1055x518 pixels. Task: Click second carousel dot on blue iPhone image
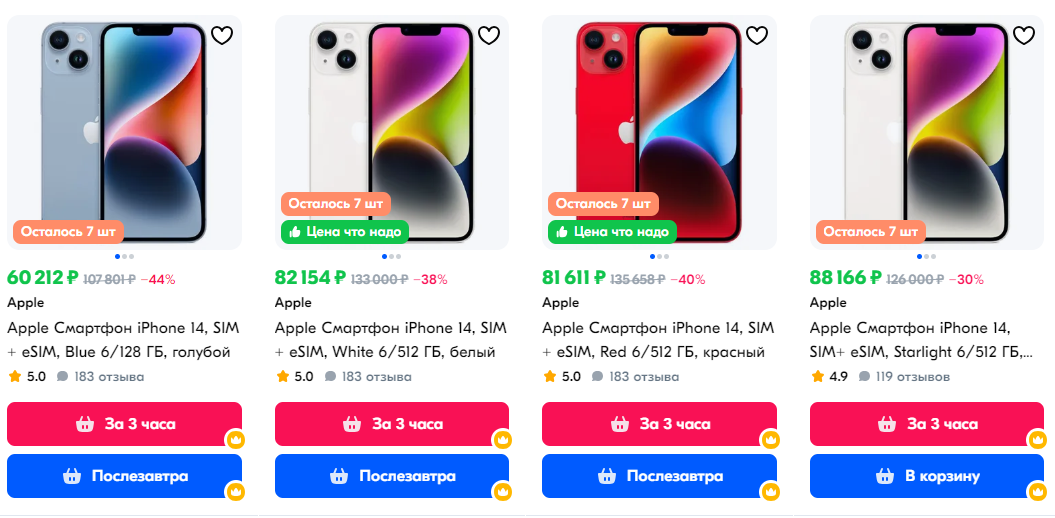coord(124,256)
